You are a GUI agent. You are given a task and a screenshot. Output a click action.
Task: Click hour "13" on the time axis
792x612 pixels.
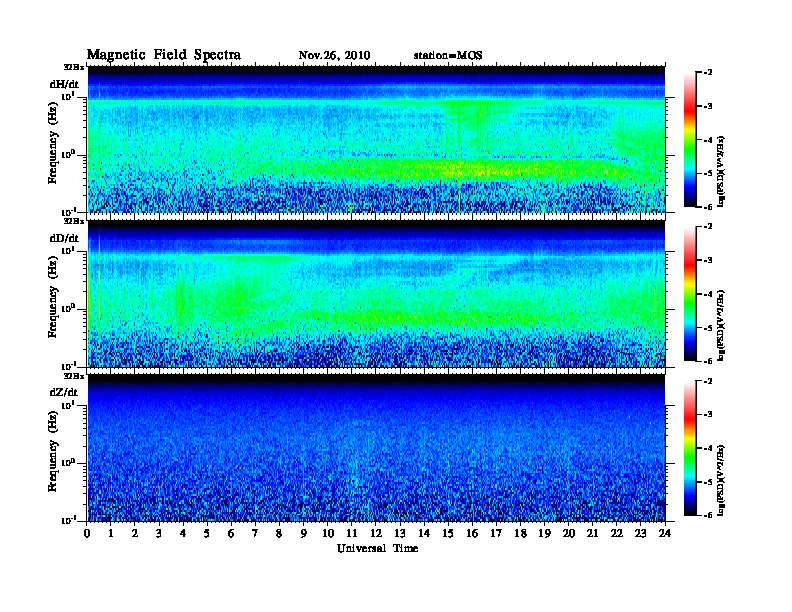(x=400, y=533)
